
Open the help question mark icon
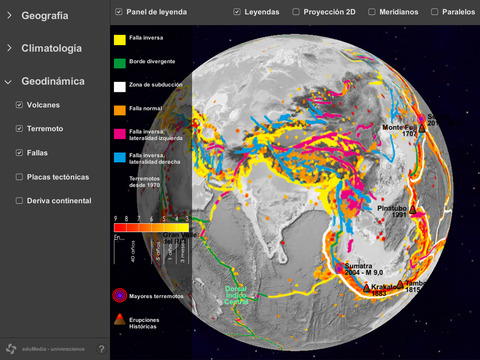pyautogui.click(x=101, y=349)
